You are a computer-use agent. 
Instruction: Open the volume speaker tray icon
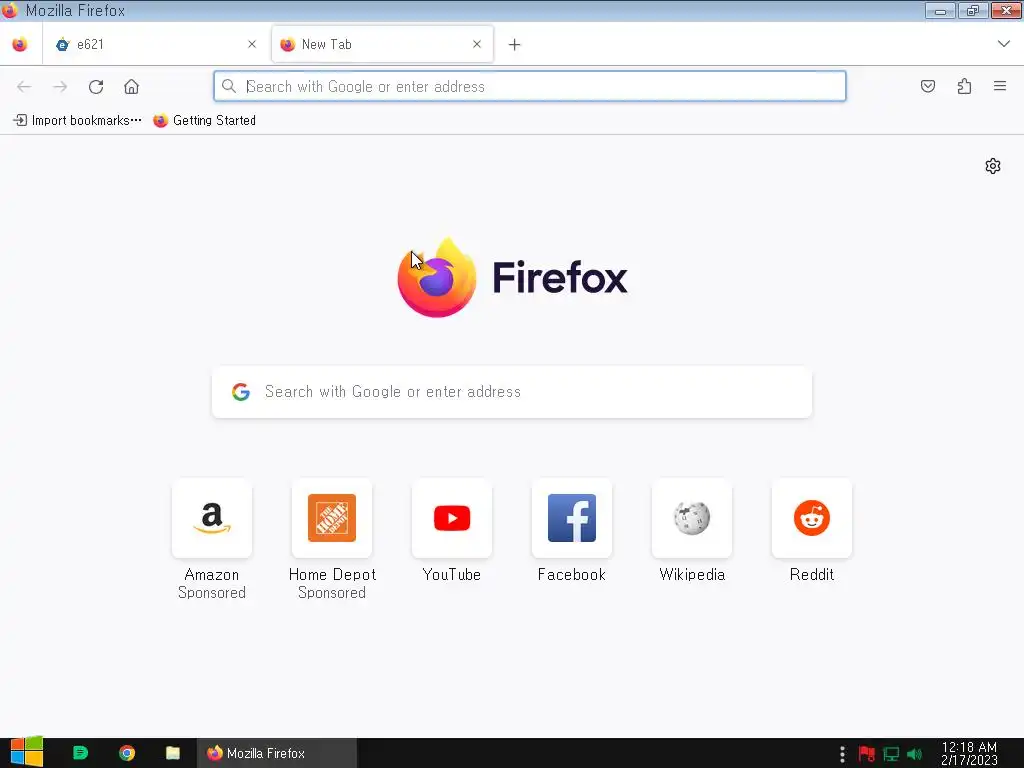(x=914, y=754)
